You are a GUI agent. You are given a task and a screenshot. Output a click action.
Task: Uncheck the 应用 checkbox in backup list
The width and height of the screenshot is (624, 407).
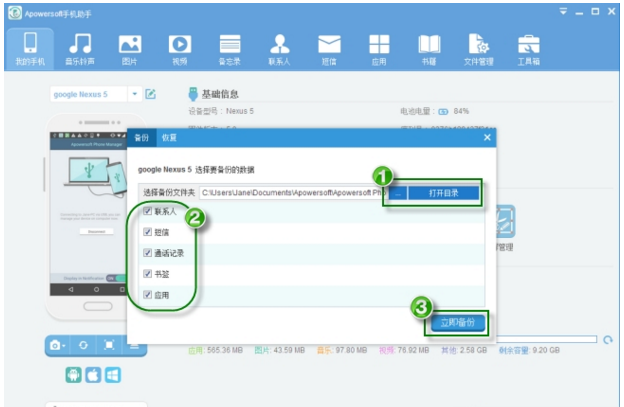147,294
